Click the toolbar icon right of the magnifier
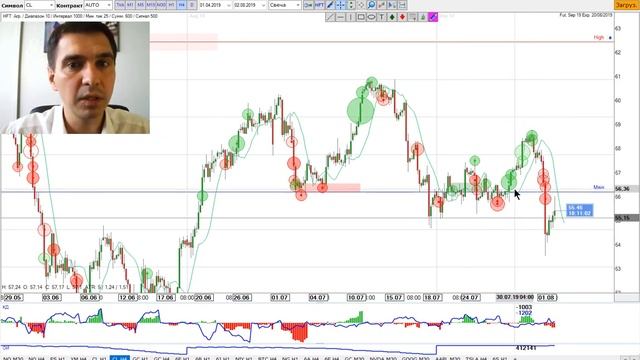This screenshot has width=640, height=360. pyautogui.click(x=382, y=5)
